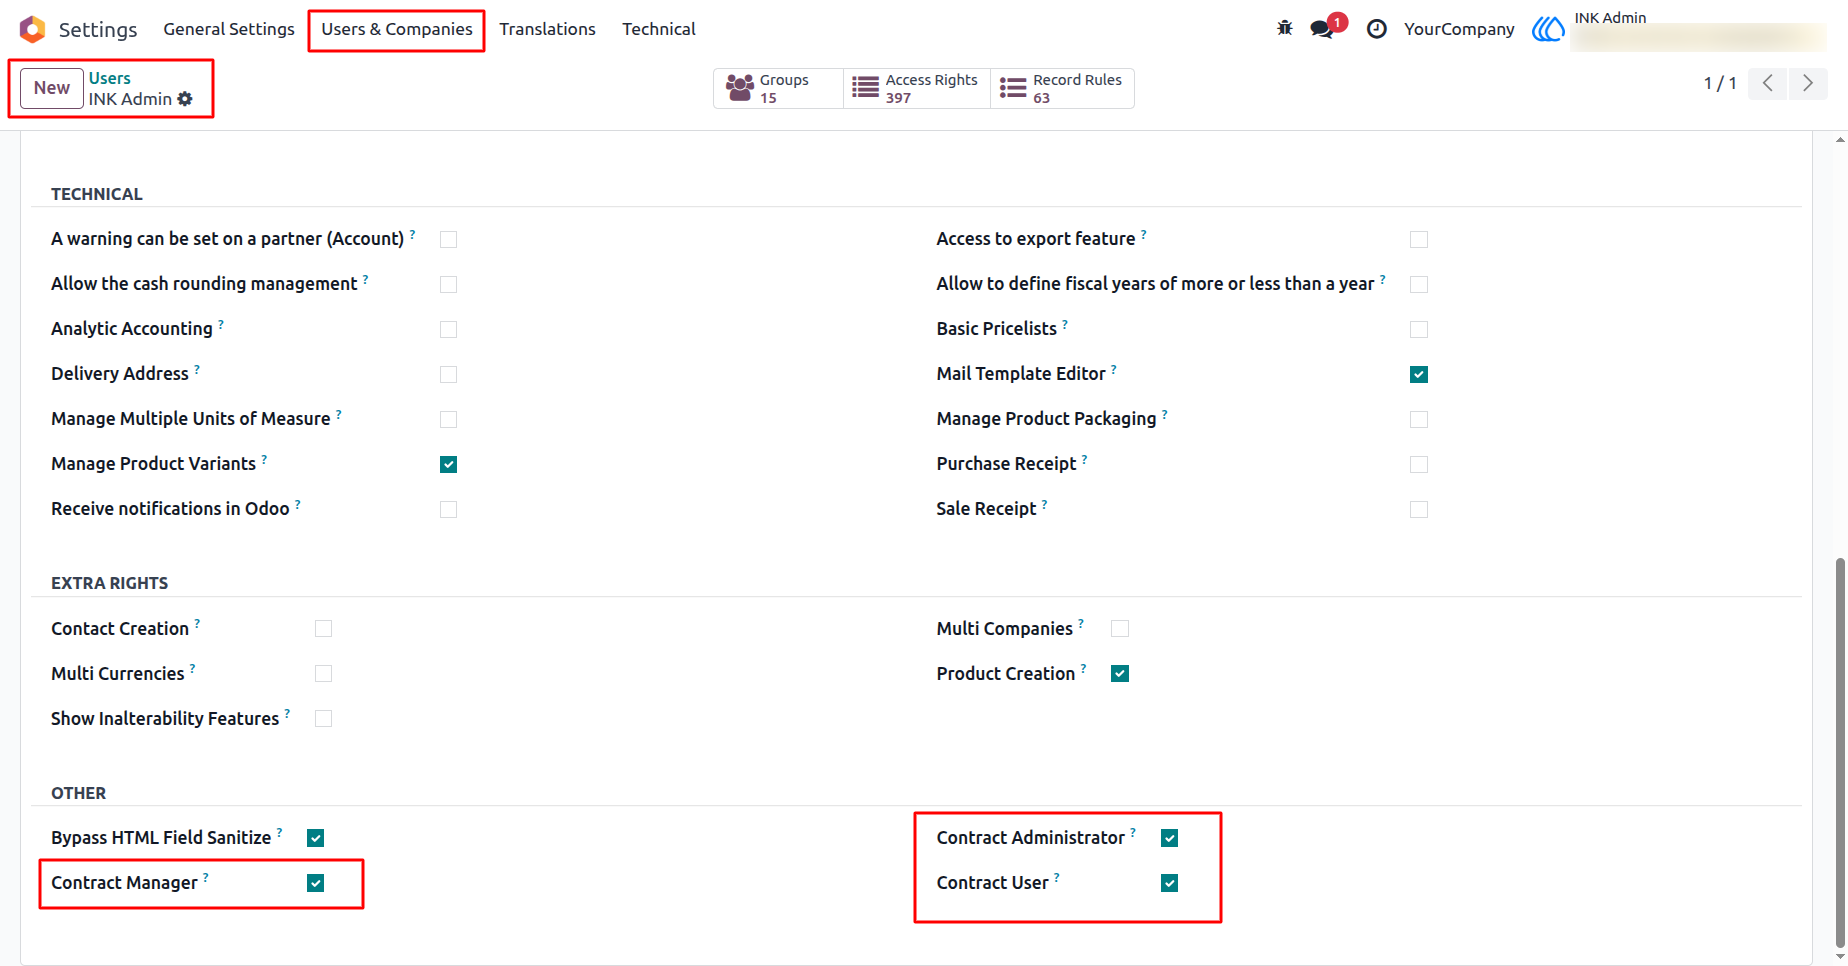Open the conversations chat icon
Viewport: 1848px width, 966px height.
click(x=1323, y=29)
